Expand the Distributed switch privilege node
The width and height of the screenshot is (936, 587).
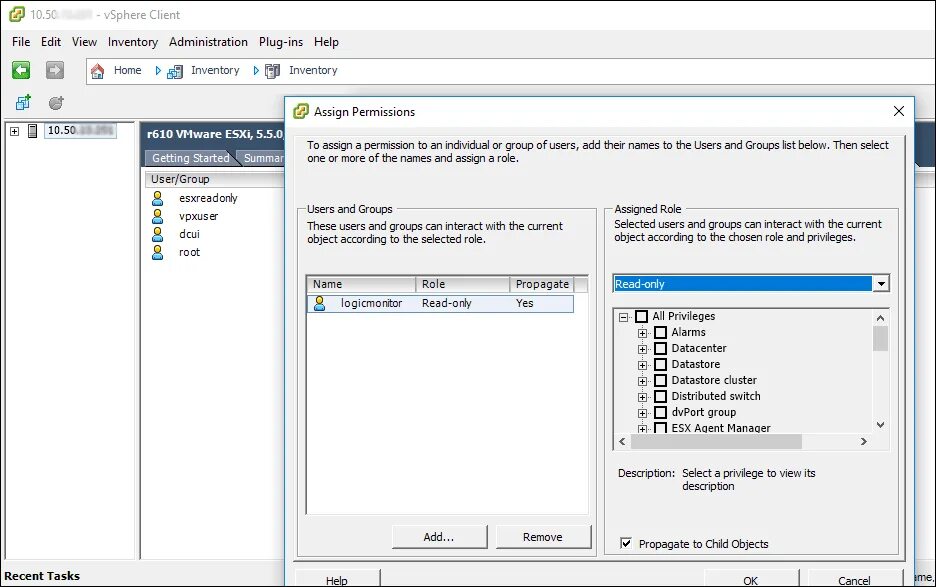click(x=642, y=397)
